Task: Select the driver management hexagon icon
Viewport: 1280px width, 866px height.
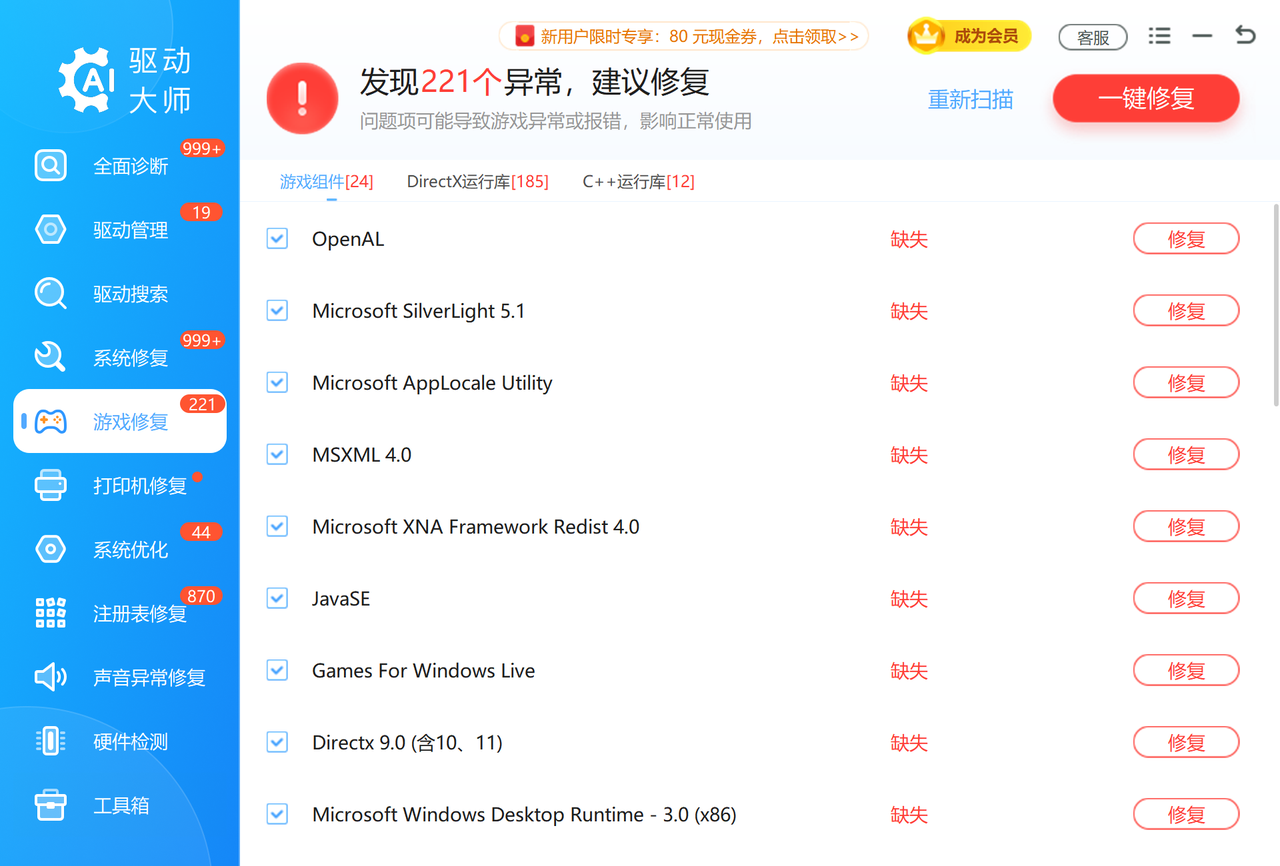Action: pyautogui.click(x=50, y=229)
